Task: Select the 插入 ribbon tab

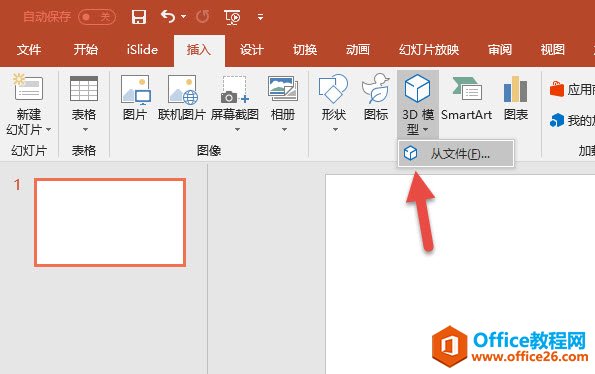Action: click(x=199, y=50)
